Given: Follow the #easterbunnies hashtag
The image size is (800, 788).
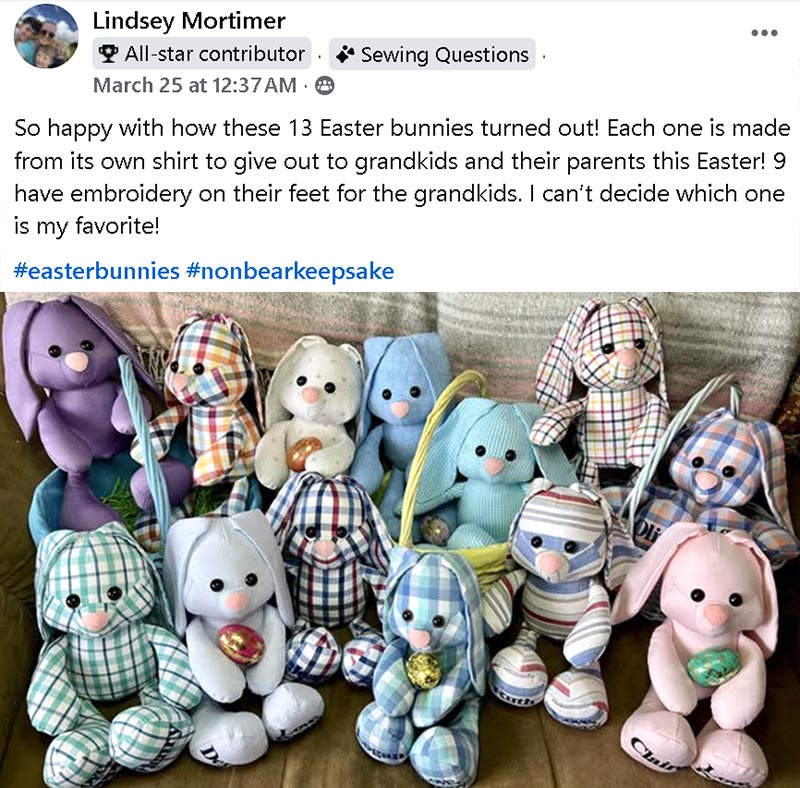Looking at the screenshot, I should coord(96,270).
